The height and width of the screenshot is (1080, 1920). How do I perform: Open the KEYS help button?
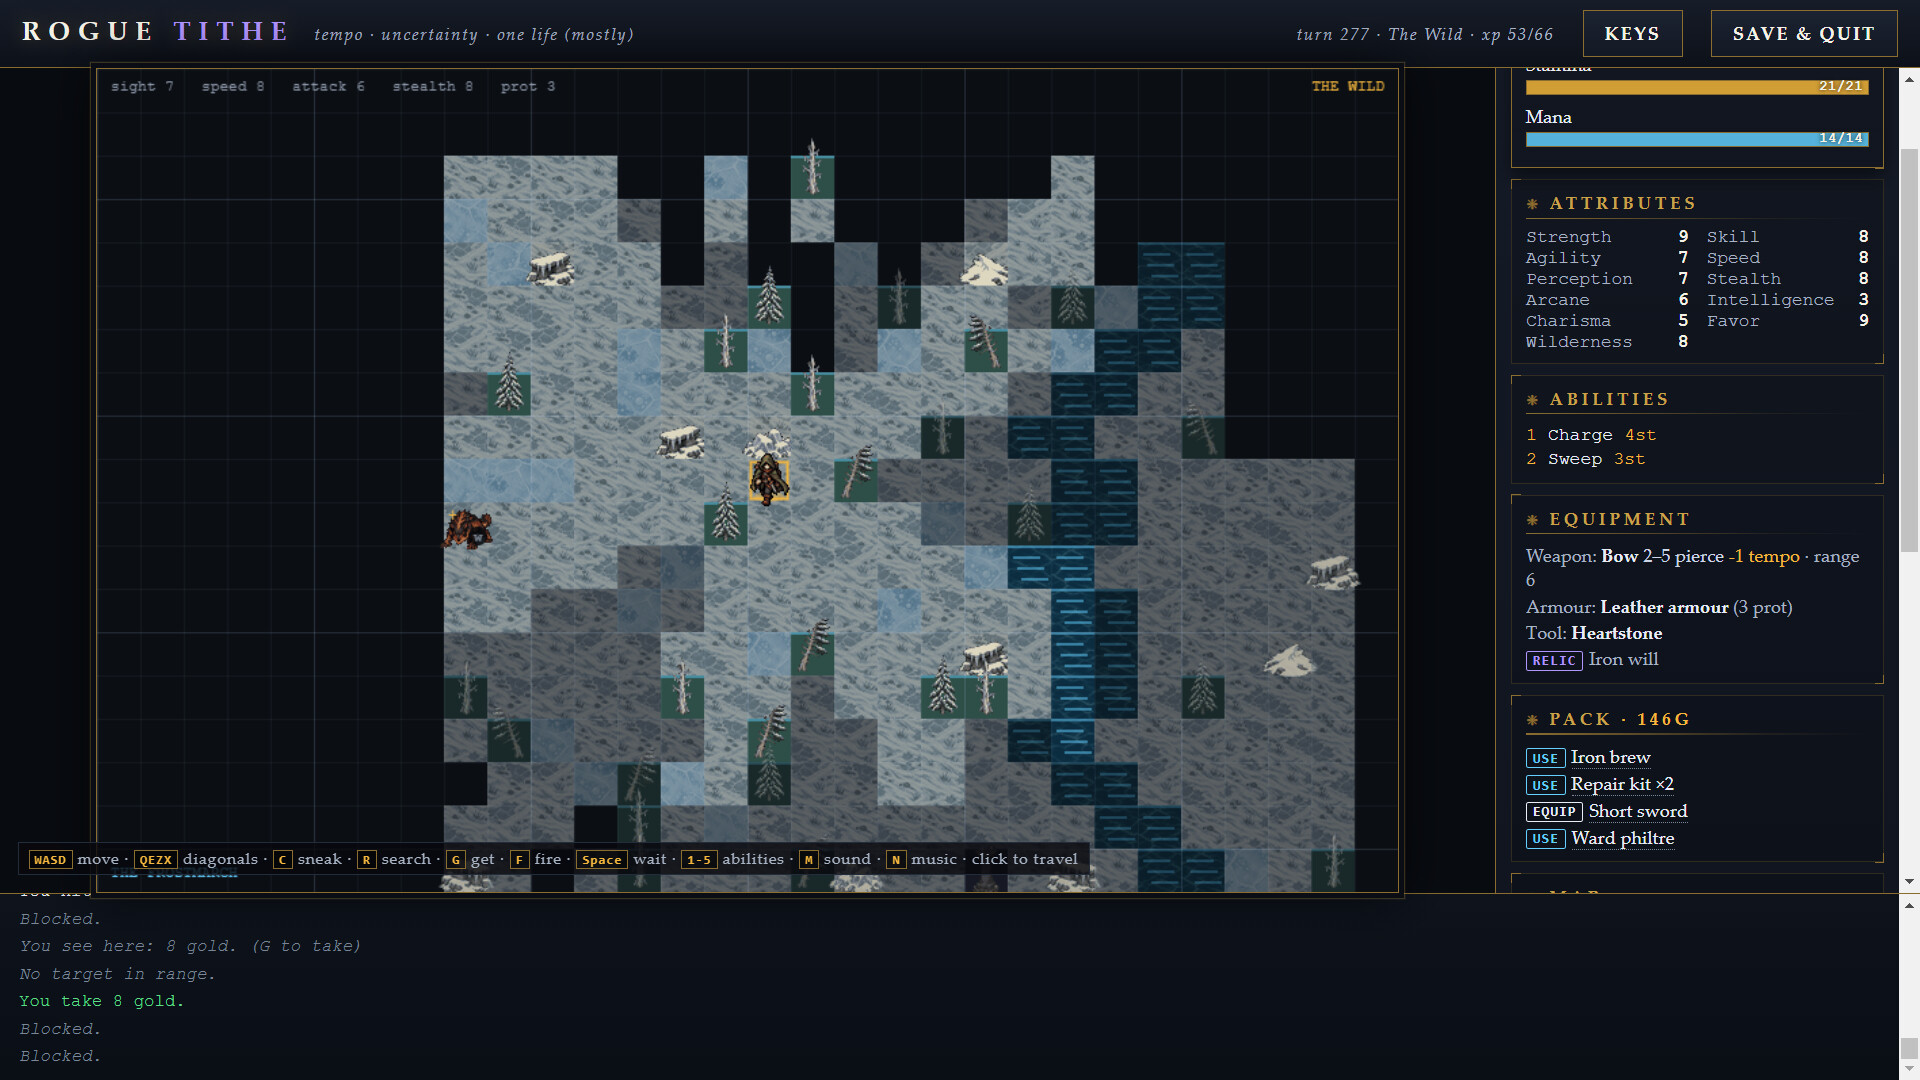1632,34
